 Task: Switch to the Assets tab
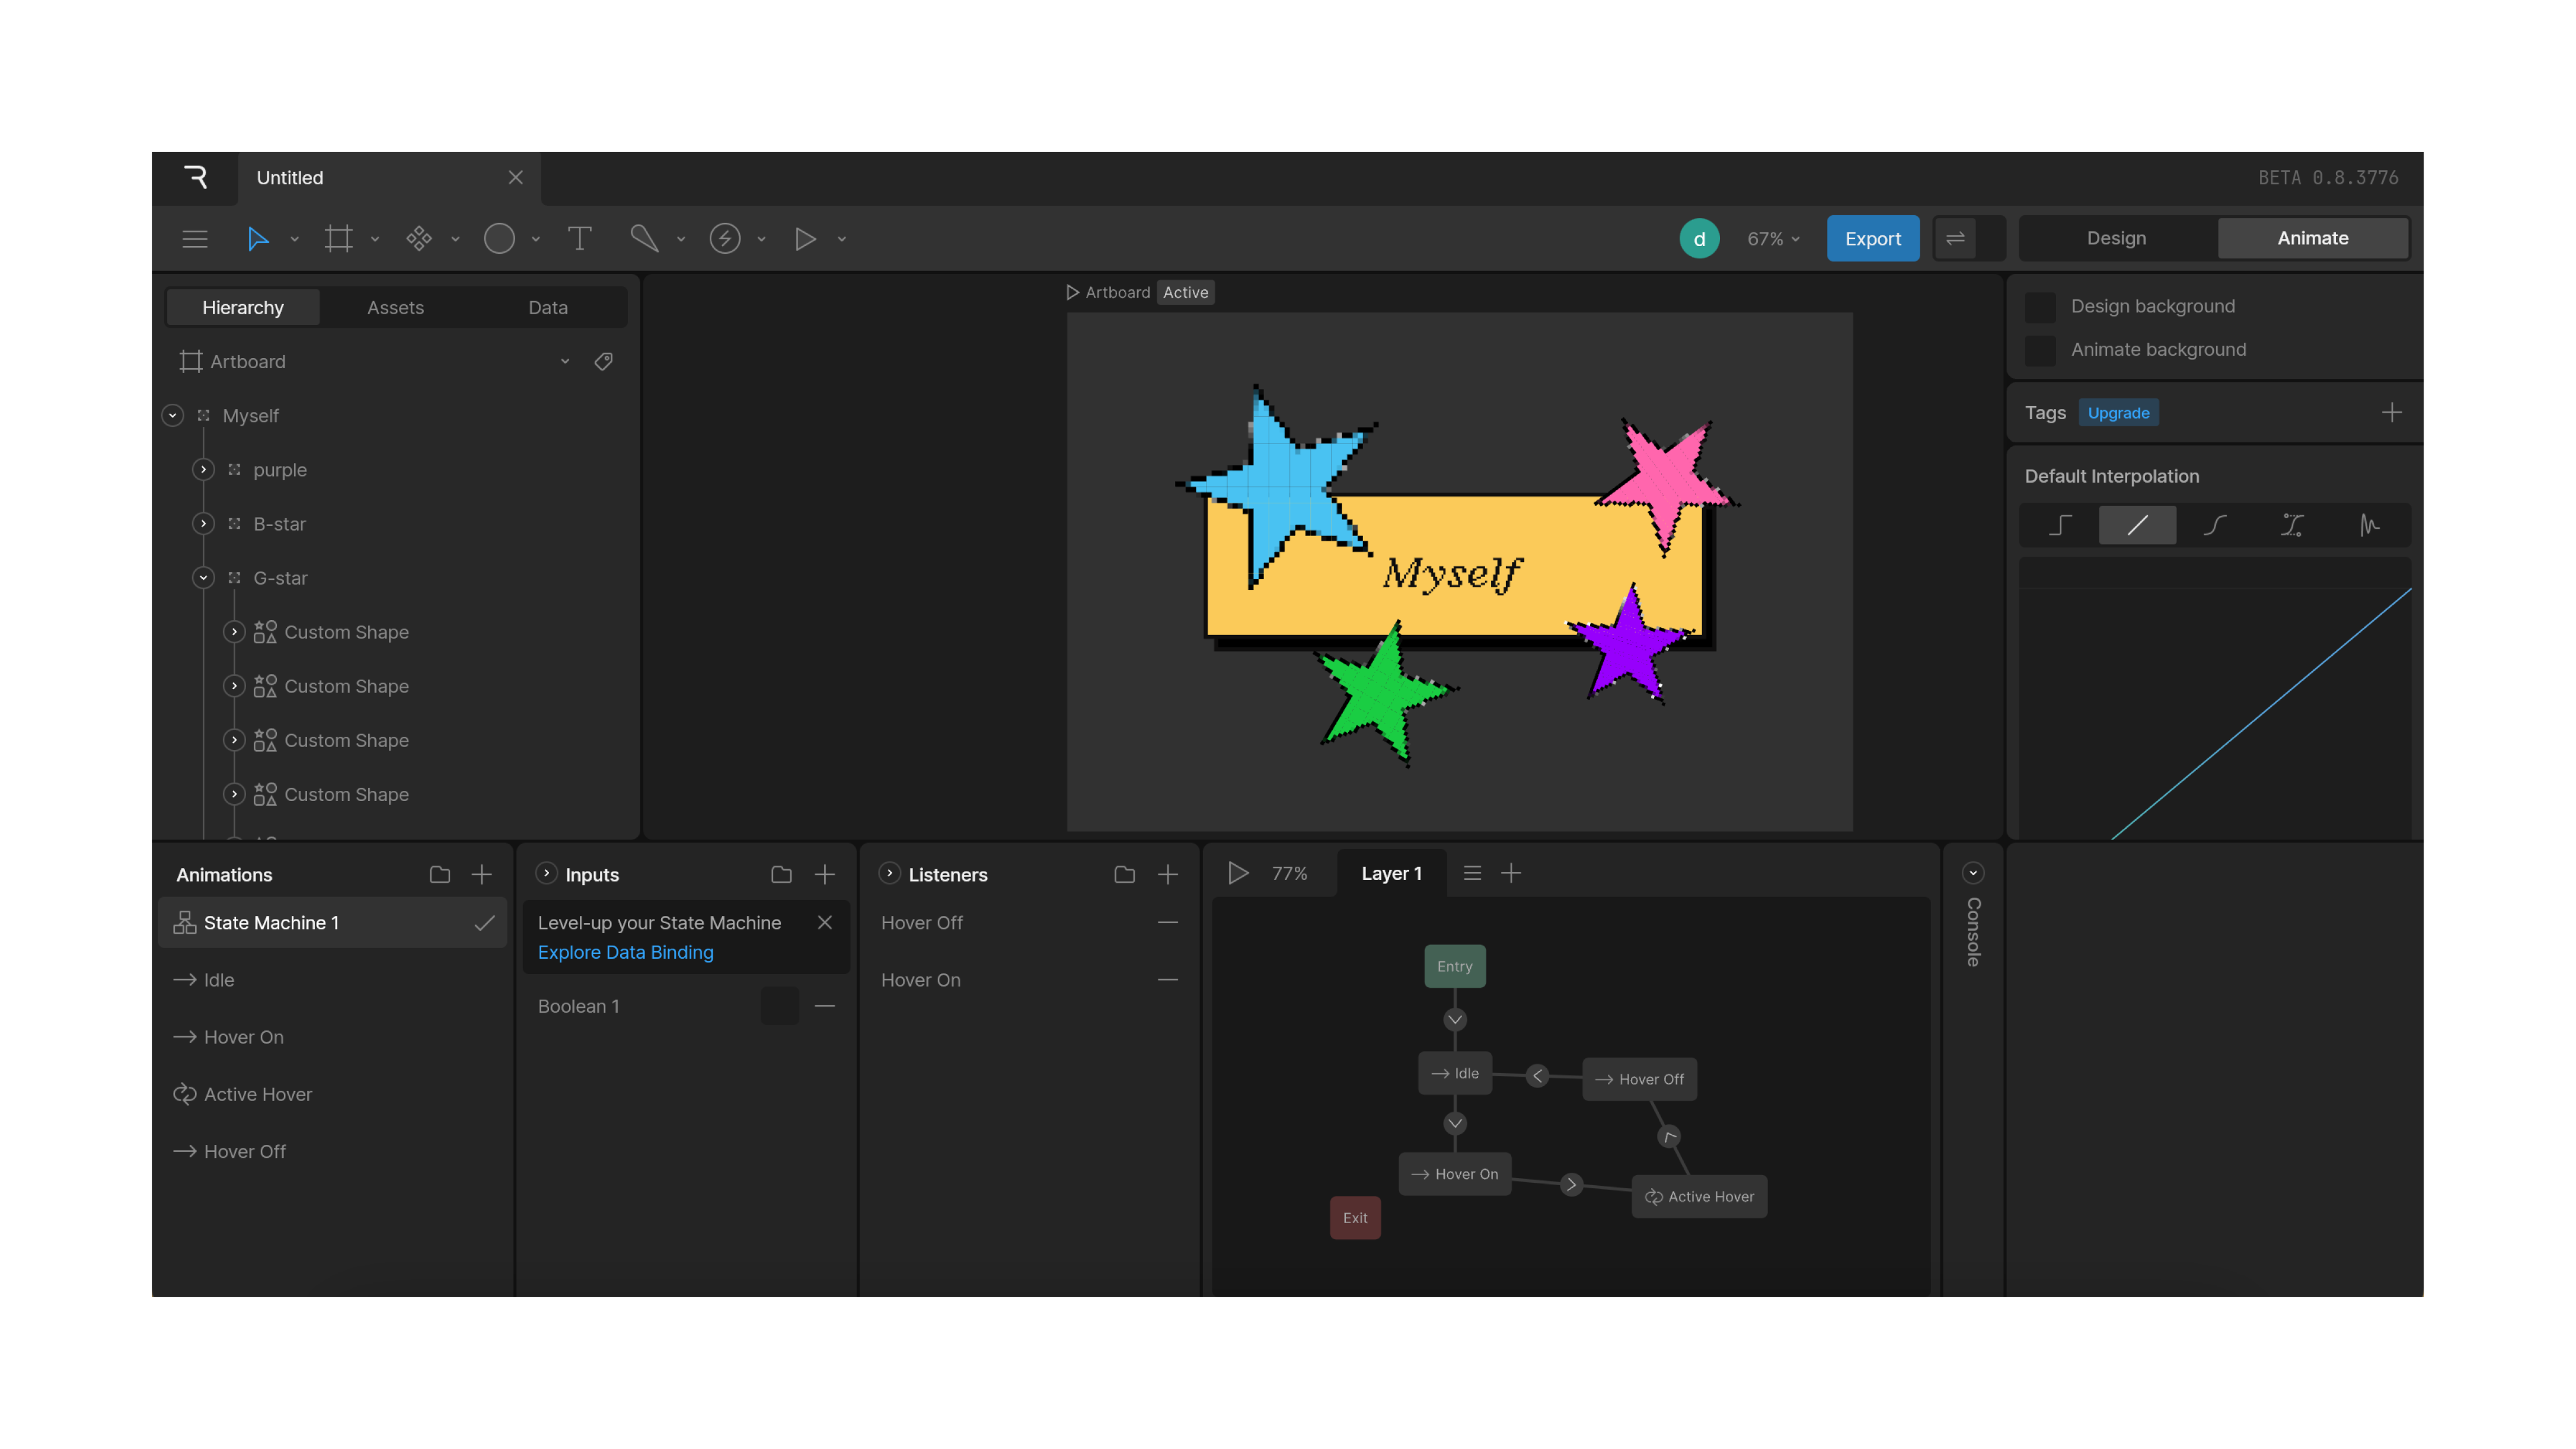[x=395, y=307]
